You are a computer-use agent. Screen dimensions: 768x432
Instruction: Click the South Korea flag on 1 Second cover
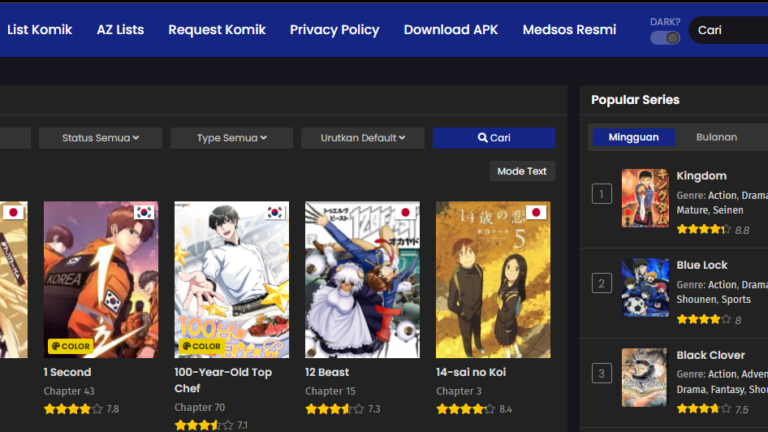[x=144, y=212]
